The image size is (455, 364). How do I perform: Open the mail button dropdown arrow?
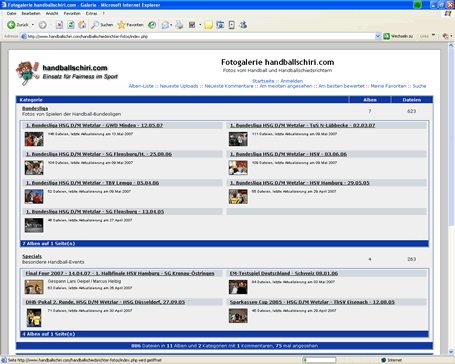[171, 25]
